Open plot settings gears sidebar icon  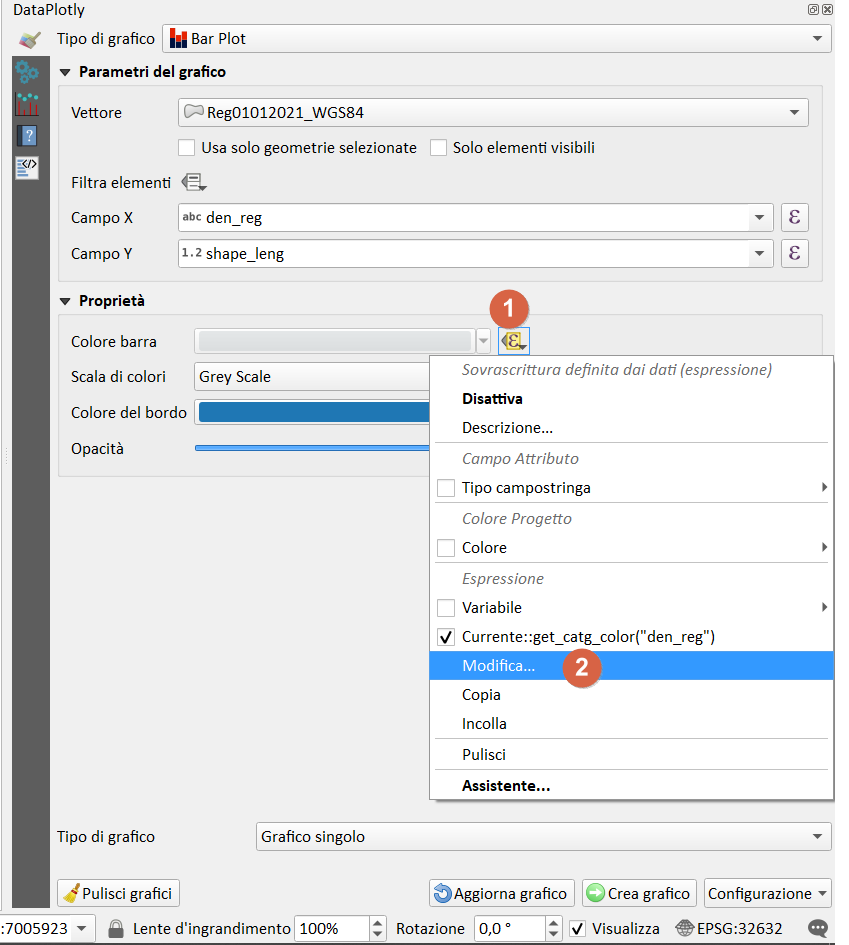pos(27,73)
